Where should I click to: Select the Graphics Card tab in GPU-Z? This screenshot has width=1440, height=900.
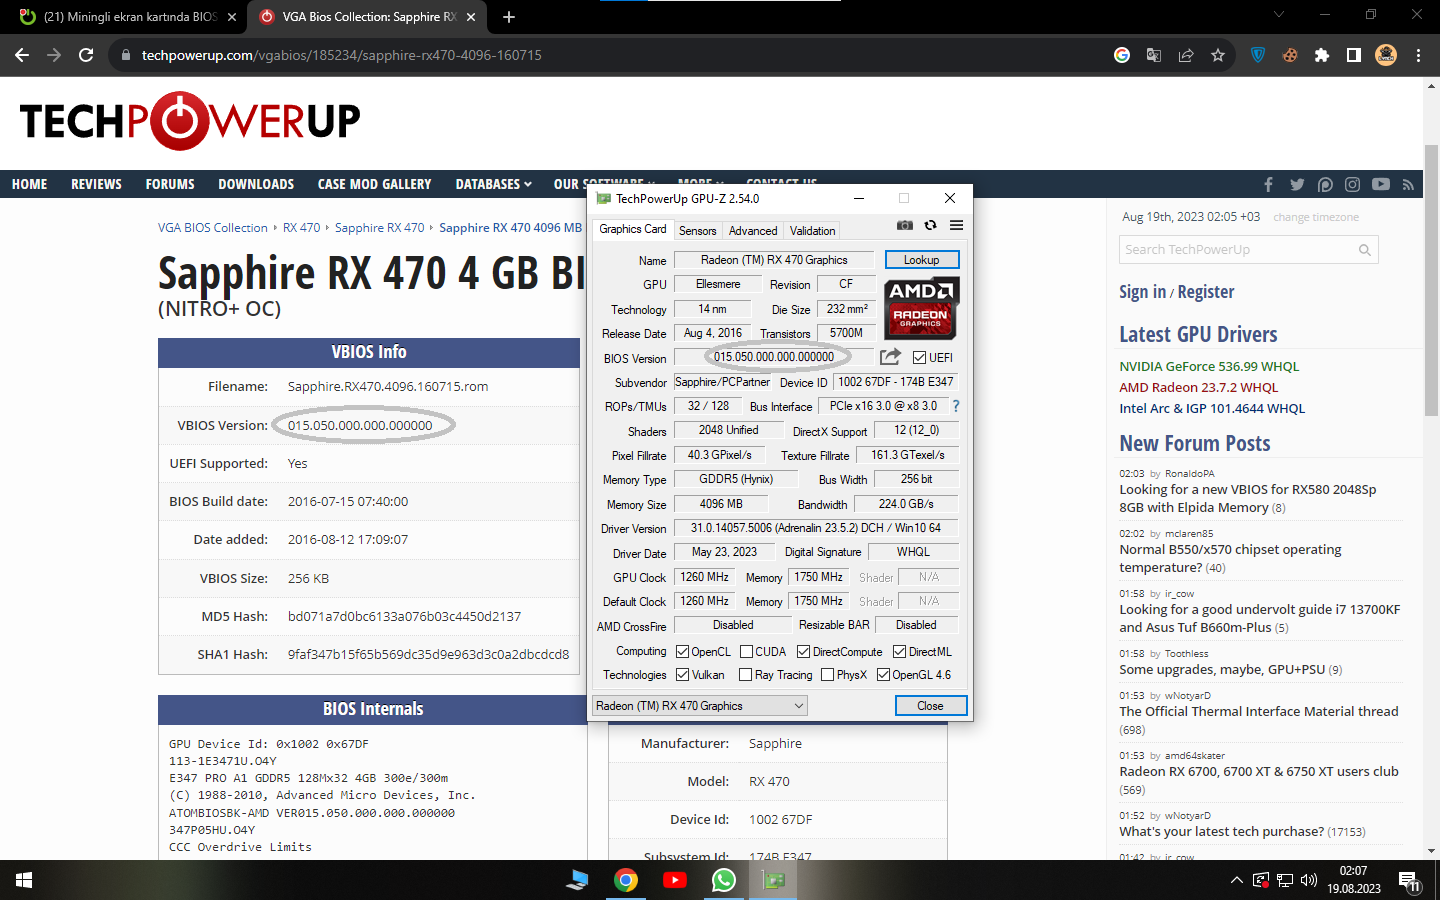[x=632, y=229]
